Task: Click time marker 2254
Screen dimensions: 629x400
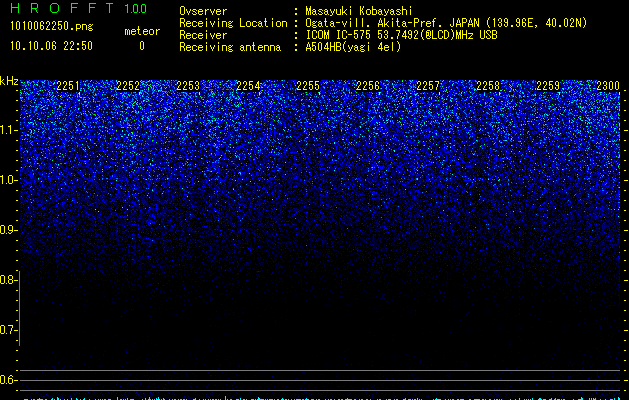Action: pos(248,86)
